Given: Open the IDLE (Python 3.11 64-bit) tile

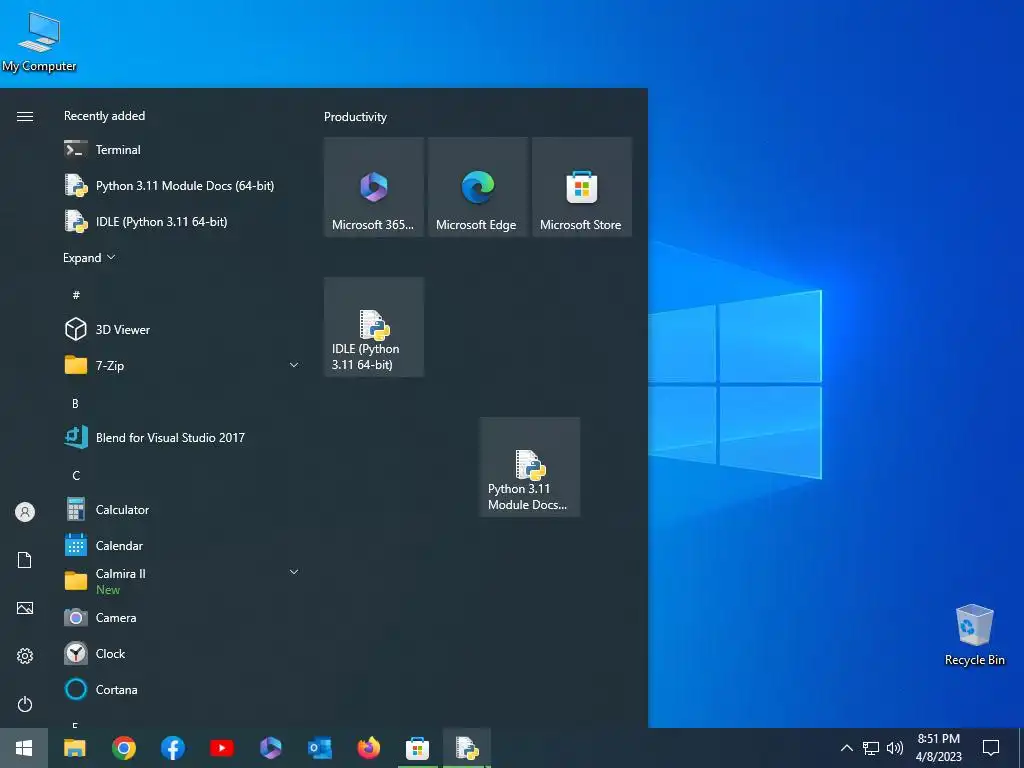Looking at the screenshot, I should [x=374, y=327].
